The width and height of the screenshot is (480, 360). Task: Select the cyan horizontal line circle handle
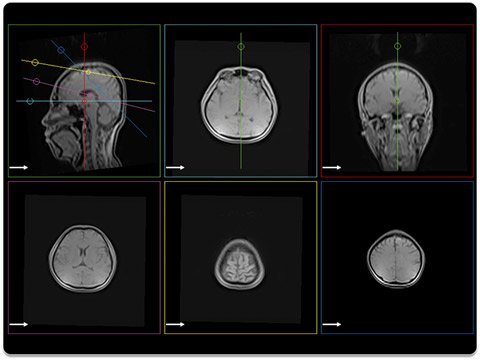pyautogui.click(x=30, y=101)
